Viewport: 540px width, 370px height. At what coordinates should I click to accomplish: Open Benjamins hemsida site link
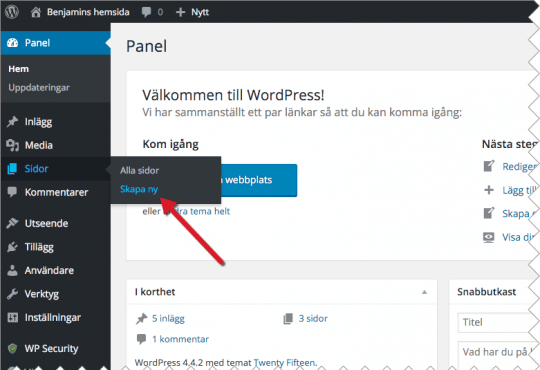click(x=88, y=12)
